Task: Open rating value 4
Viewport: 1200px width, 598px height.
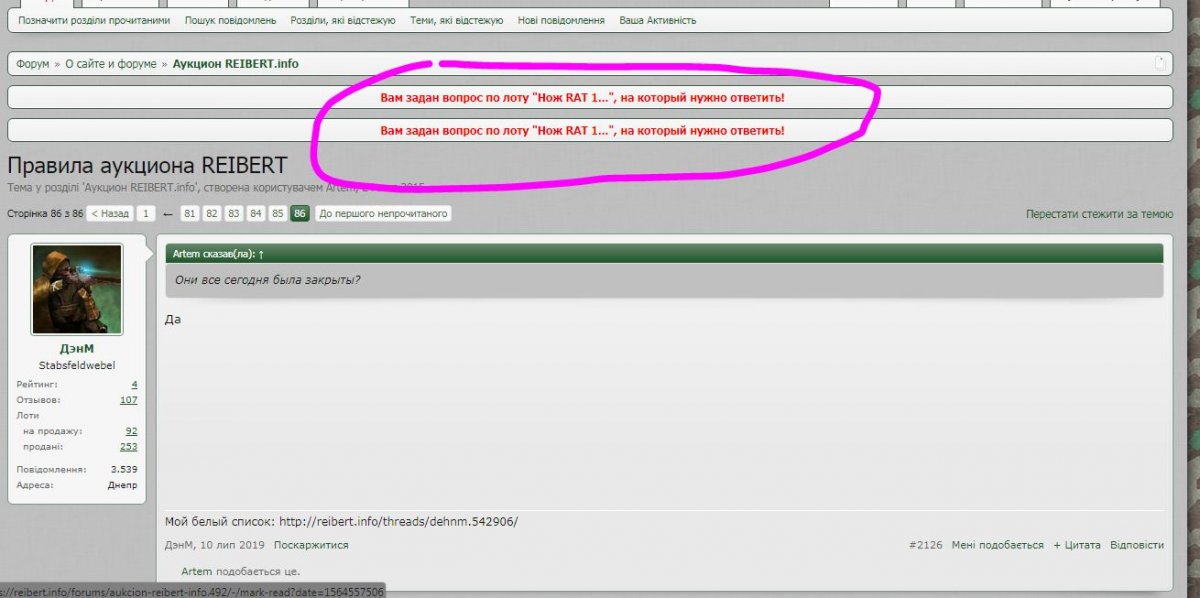Action: pos(134,384)
